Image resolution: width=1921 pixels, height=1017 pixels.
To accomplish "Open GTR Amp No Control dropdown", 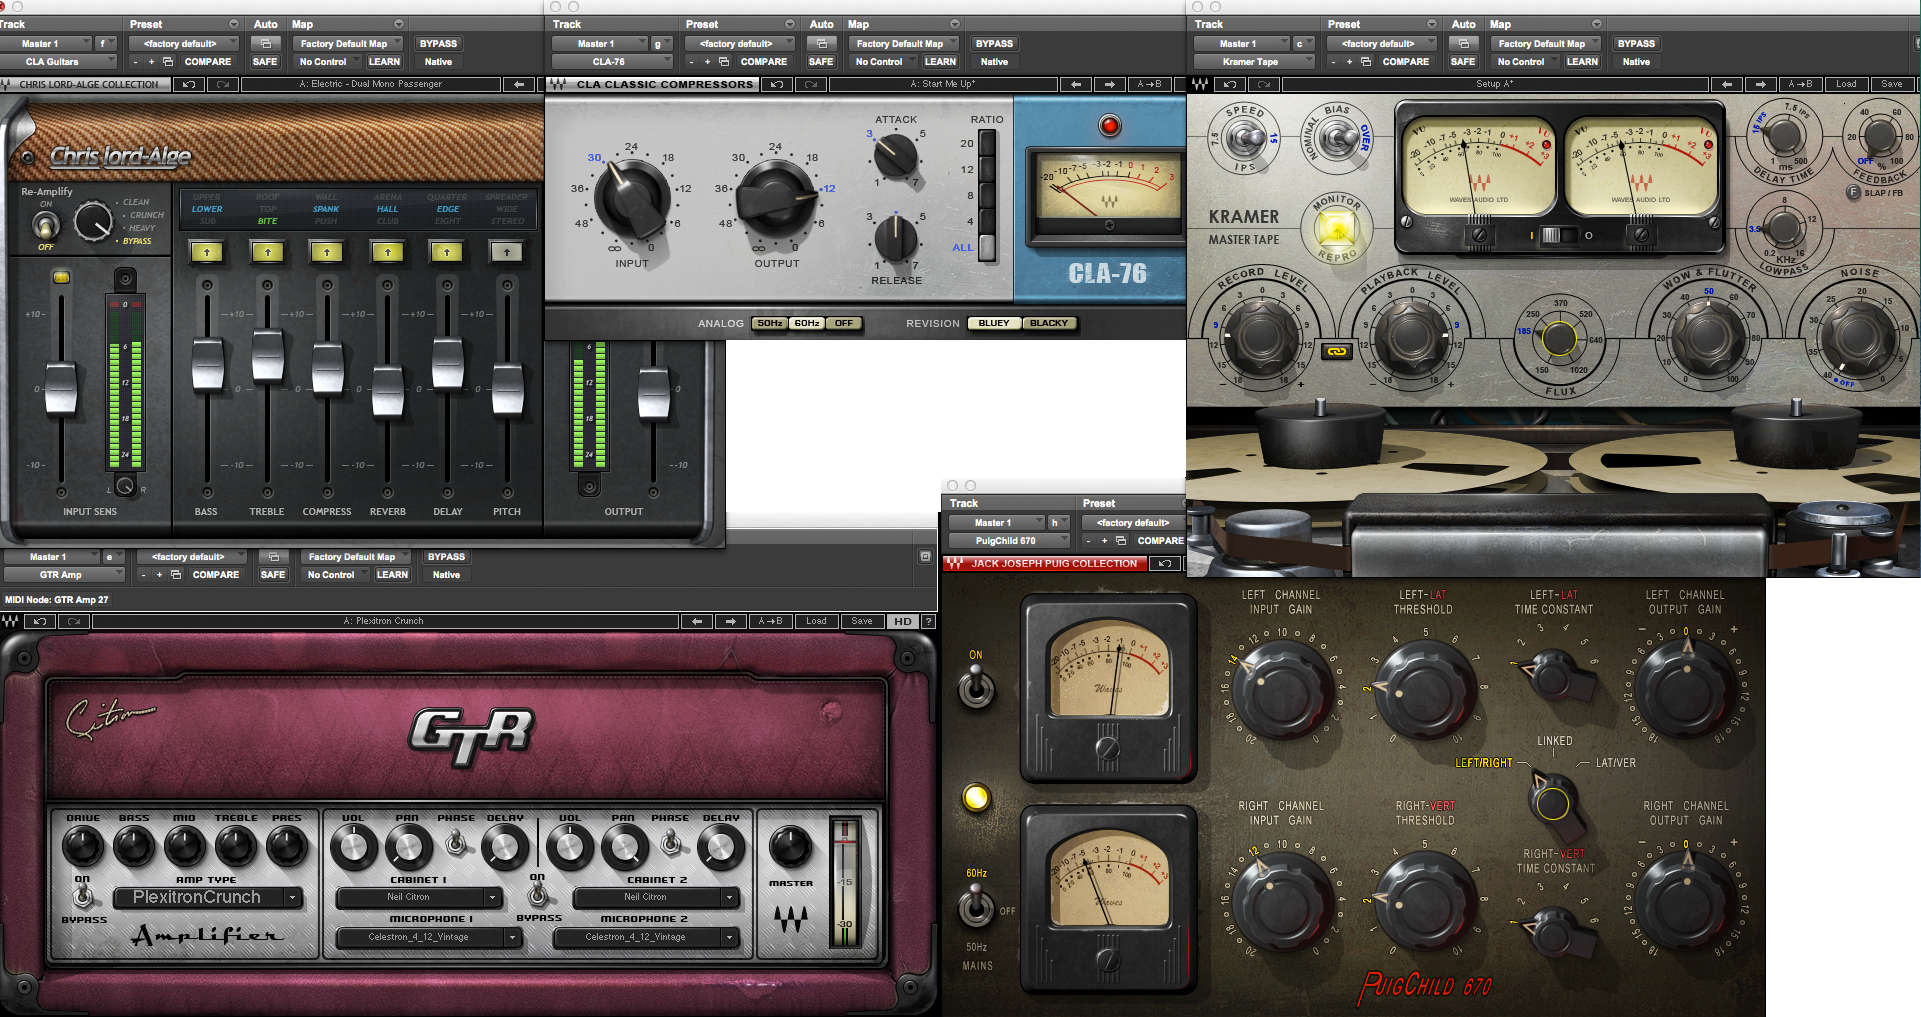I will click(335, 575).
